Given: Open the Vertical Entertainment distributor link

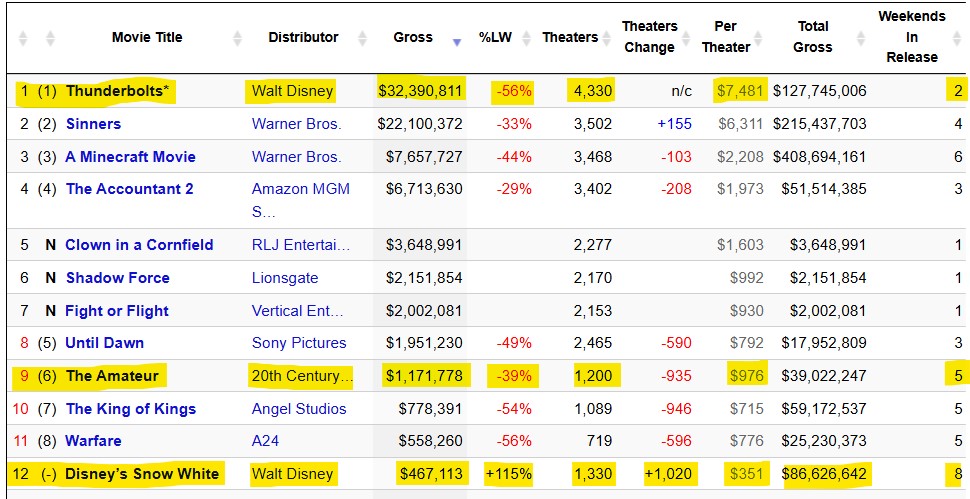Looking at the screenshot, I should [x=297, y=310].
